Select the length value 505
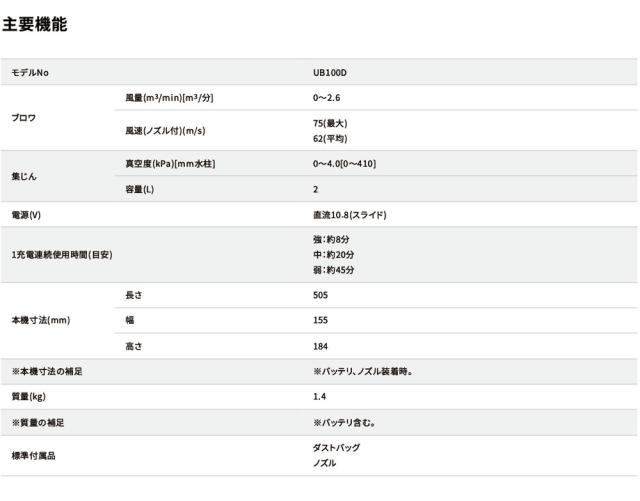Viewport: 640px width, 501px height. pyautogui.click(x=320, y=295)
